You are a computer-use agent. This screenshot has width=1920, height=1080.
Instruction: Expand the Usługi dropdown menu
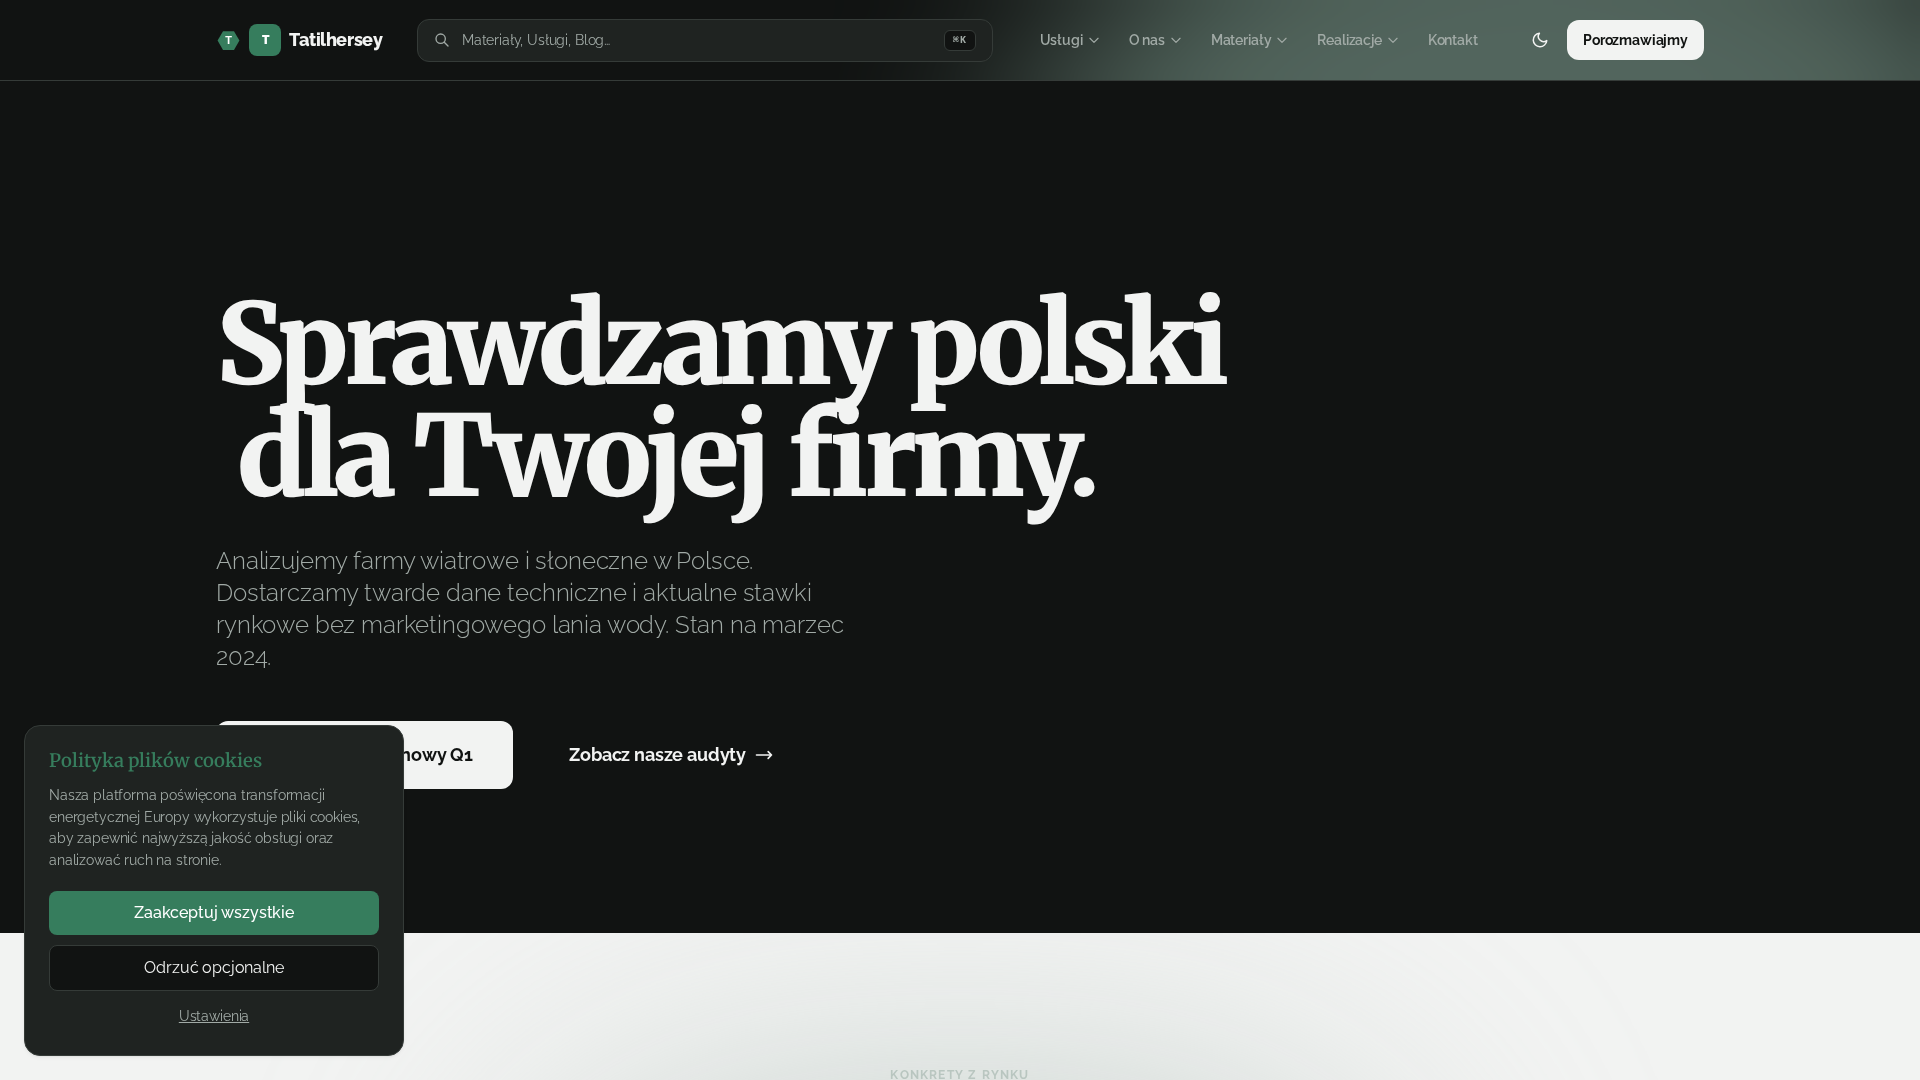point(1070,40)
